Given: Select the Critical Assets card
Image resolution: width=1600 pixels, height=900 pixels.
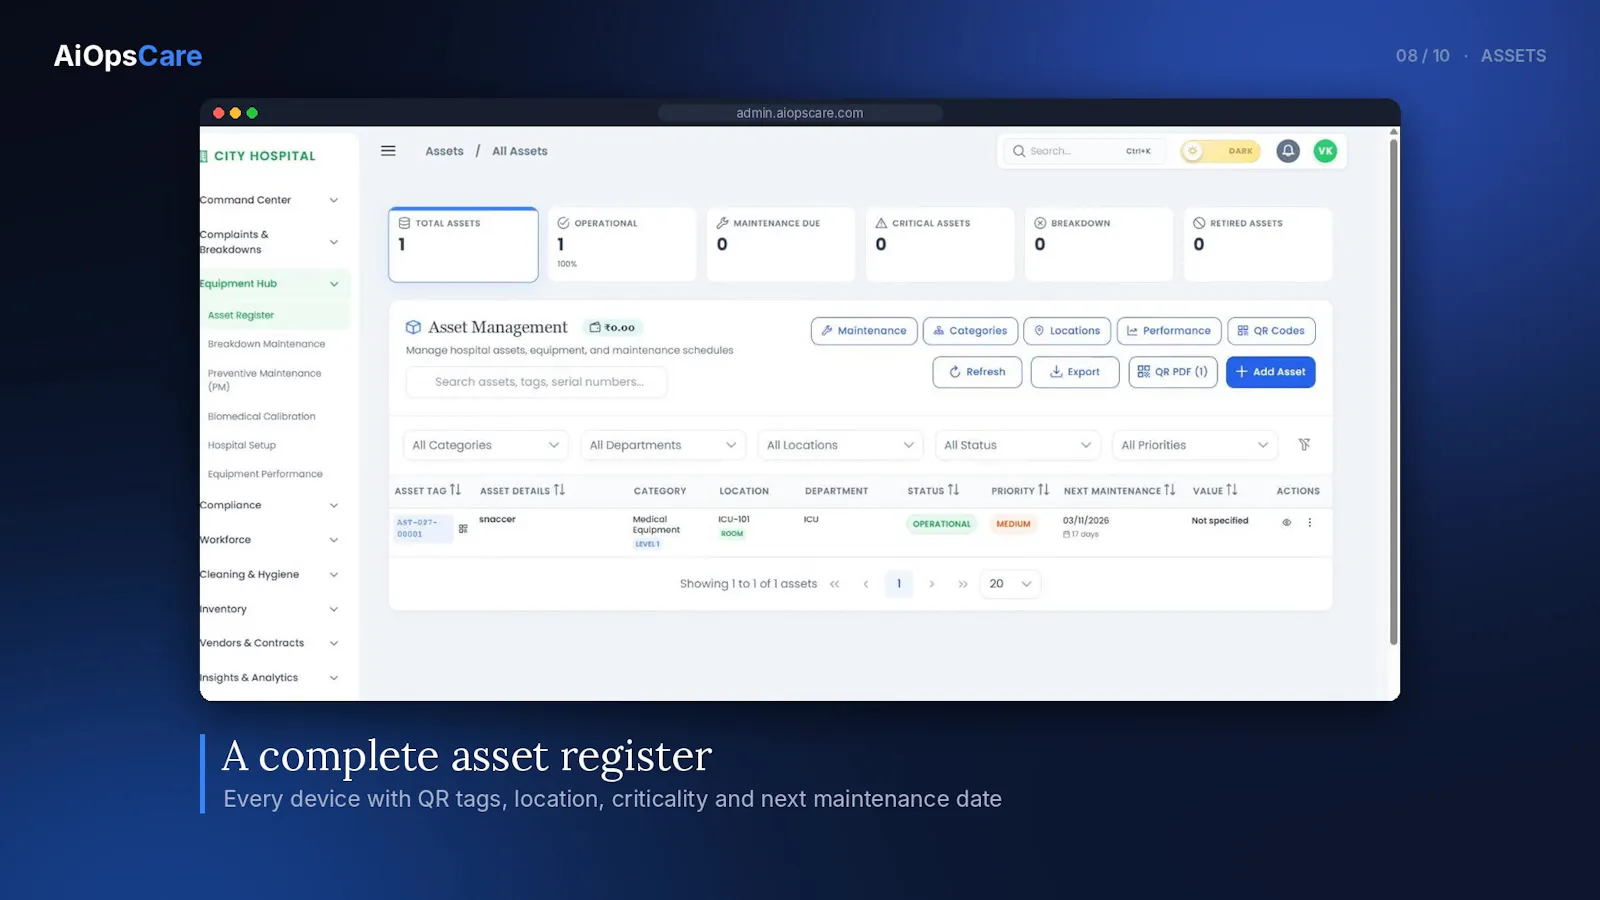Looking at the screenshot, I should 940,245.
